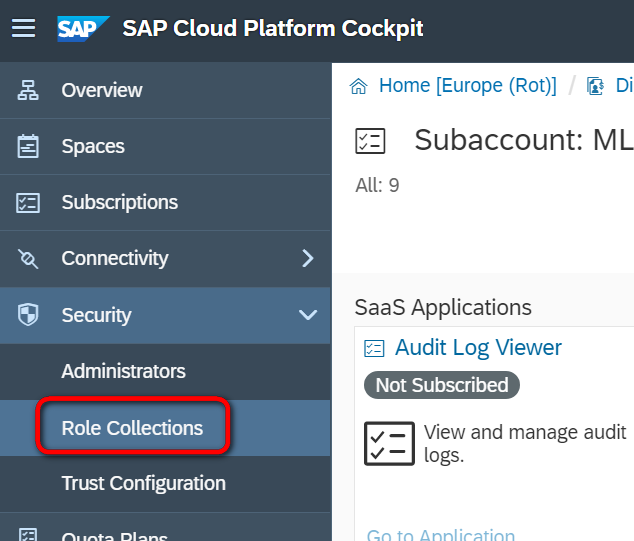Select Administrators under Security
This screenshot has height=541, width=634.
123,371
